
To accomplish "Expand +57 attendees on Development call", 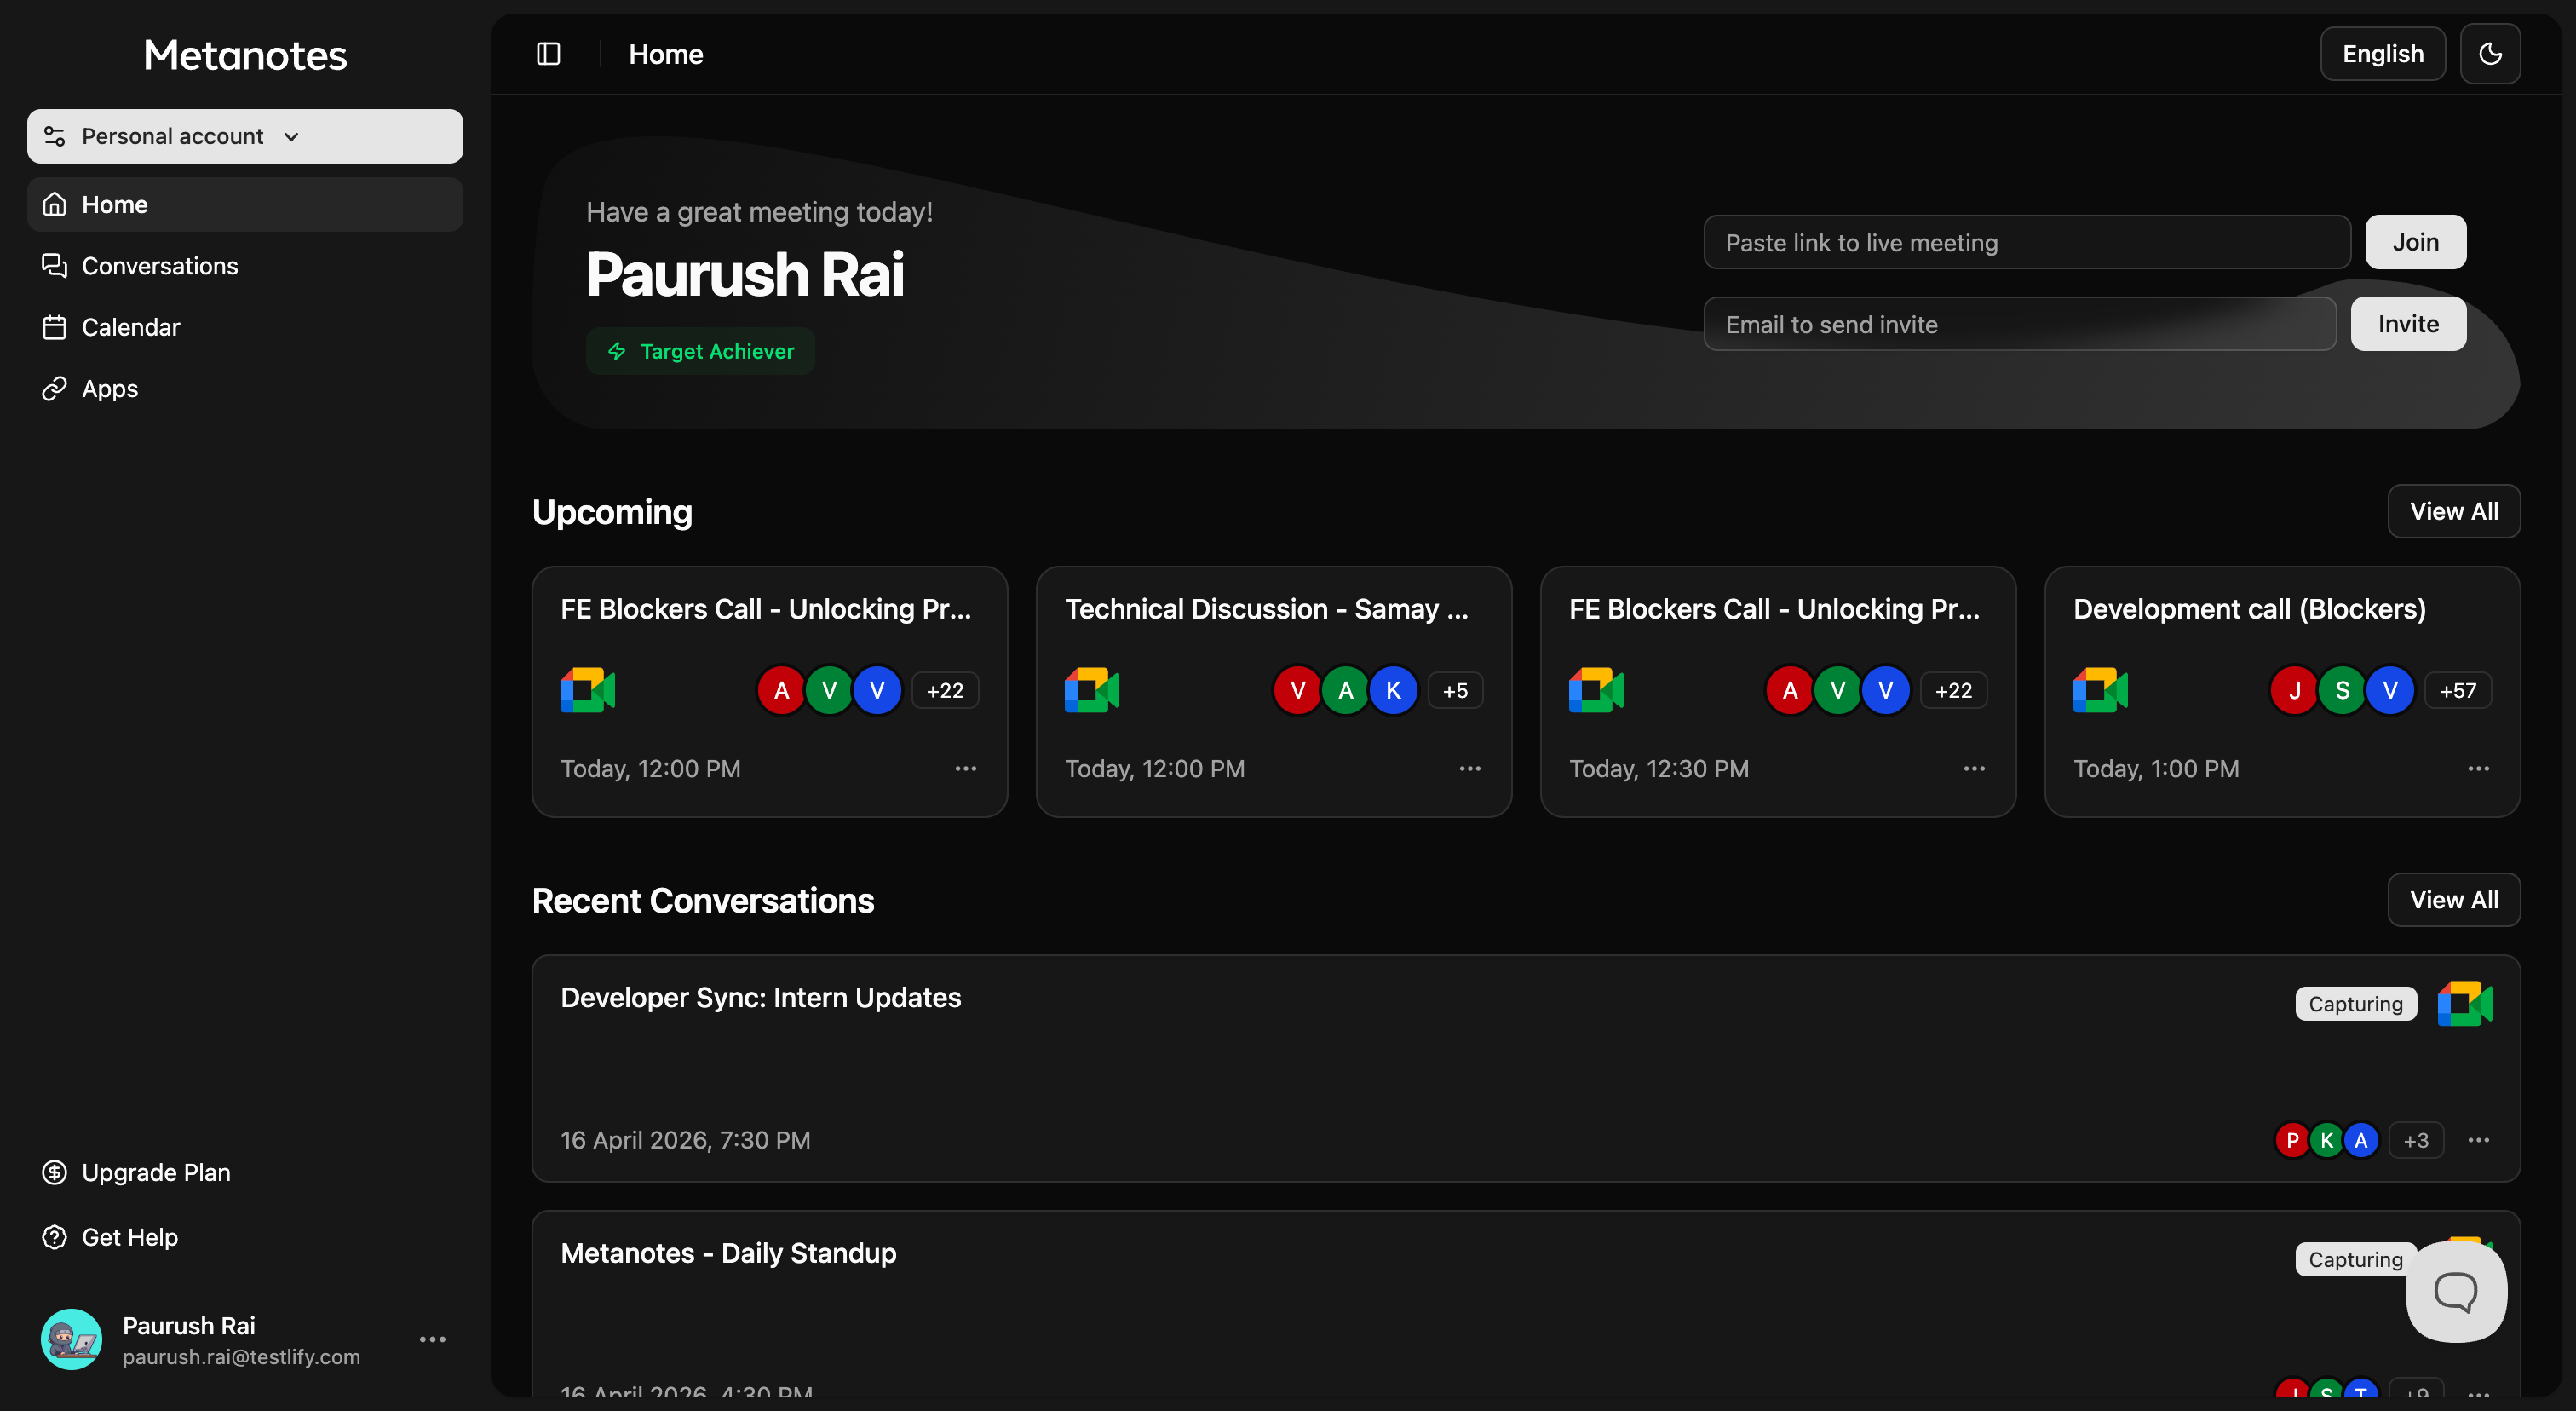I will click(2457, 690).
